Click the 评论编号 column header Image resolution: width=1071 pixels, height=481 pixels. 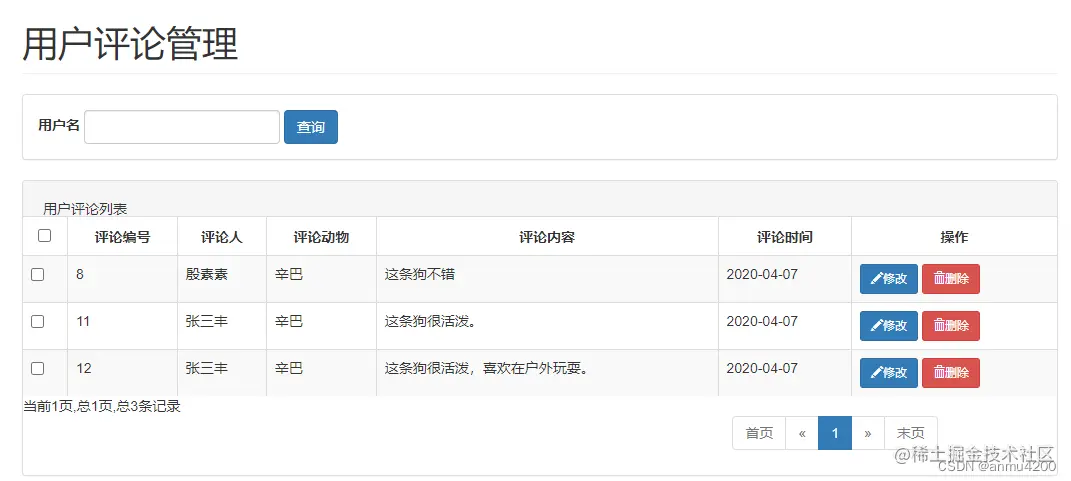[x=122, y=237]
